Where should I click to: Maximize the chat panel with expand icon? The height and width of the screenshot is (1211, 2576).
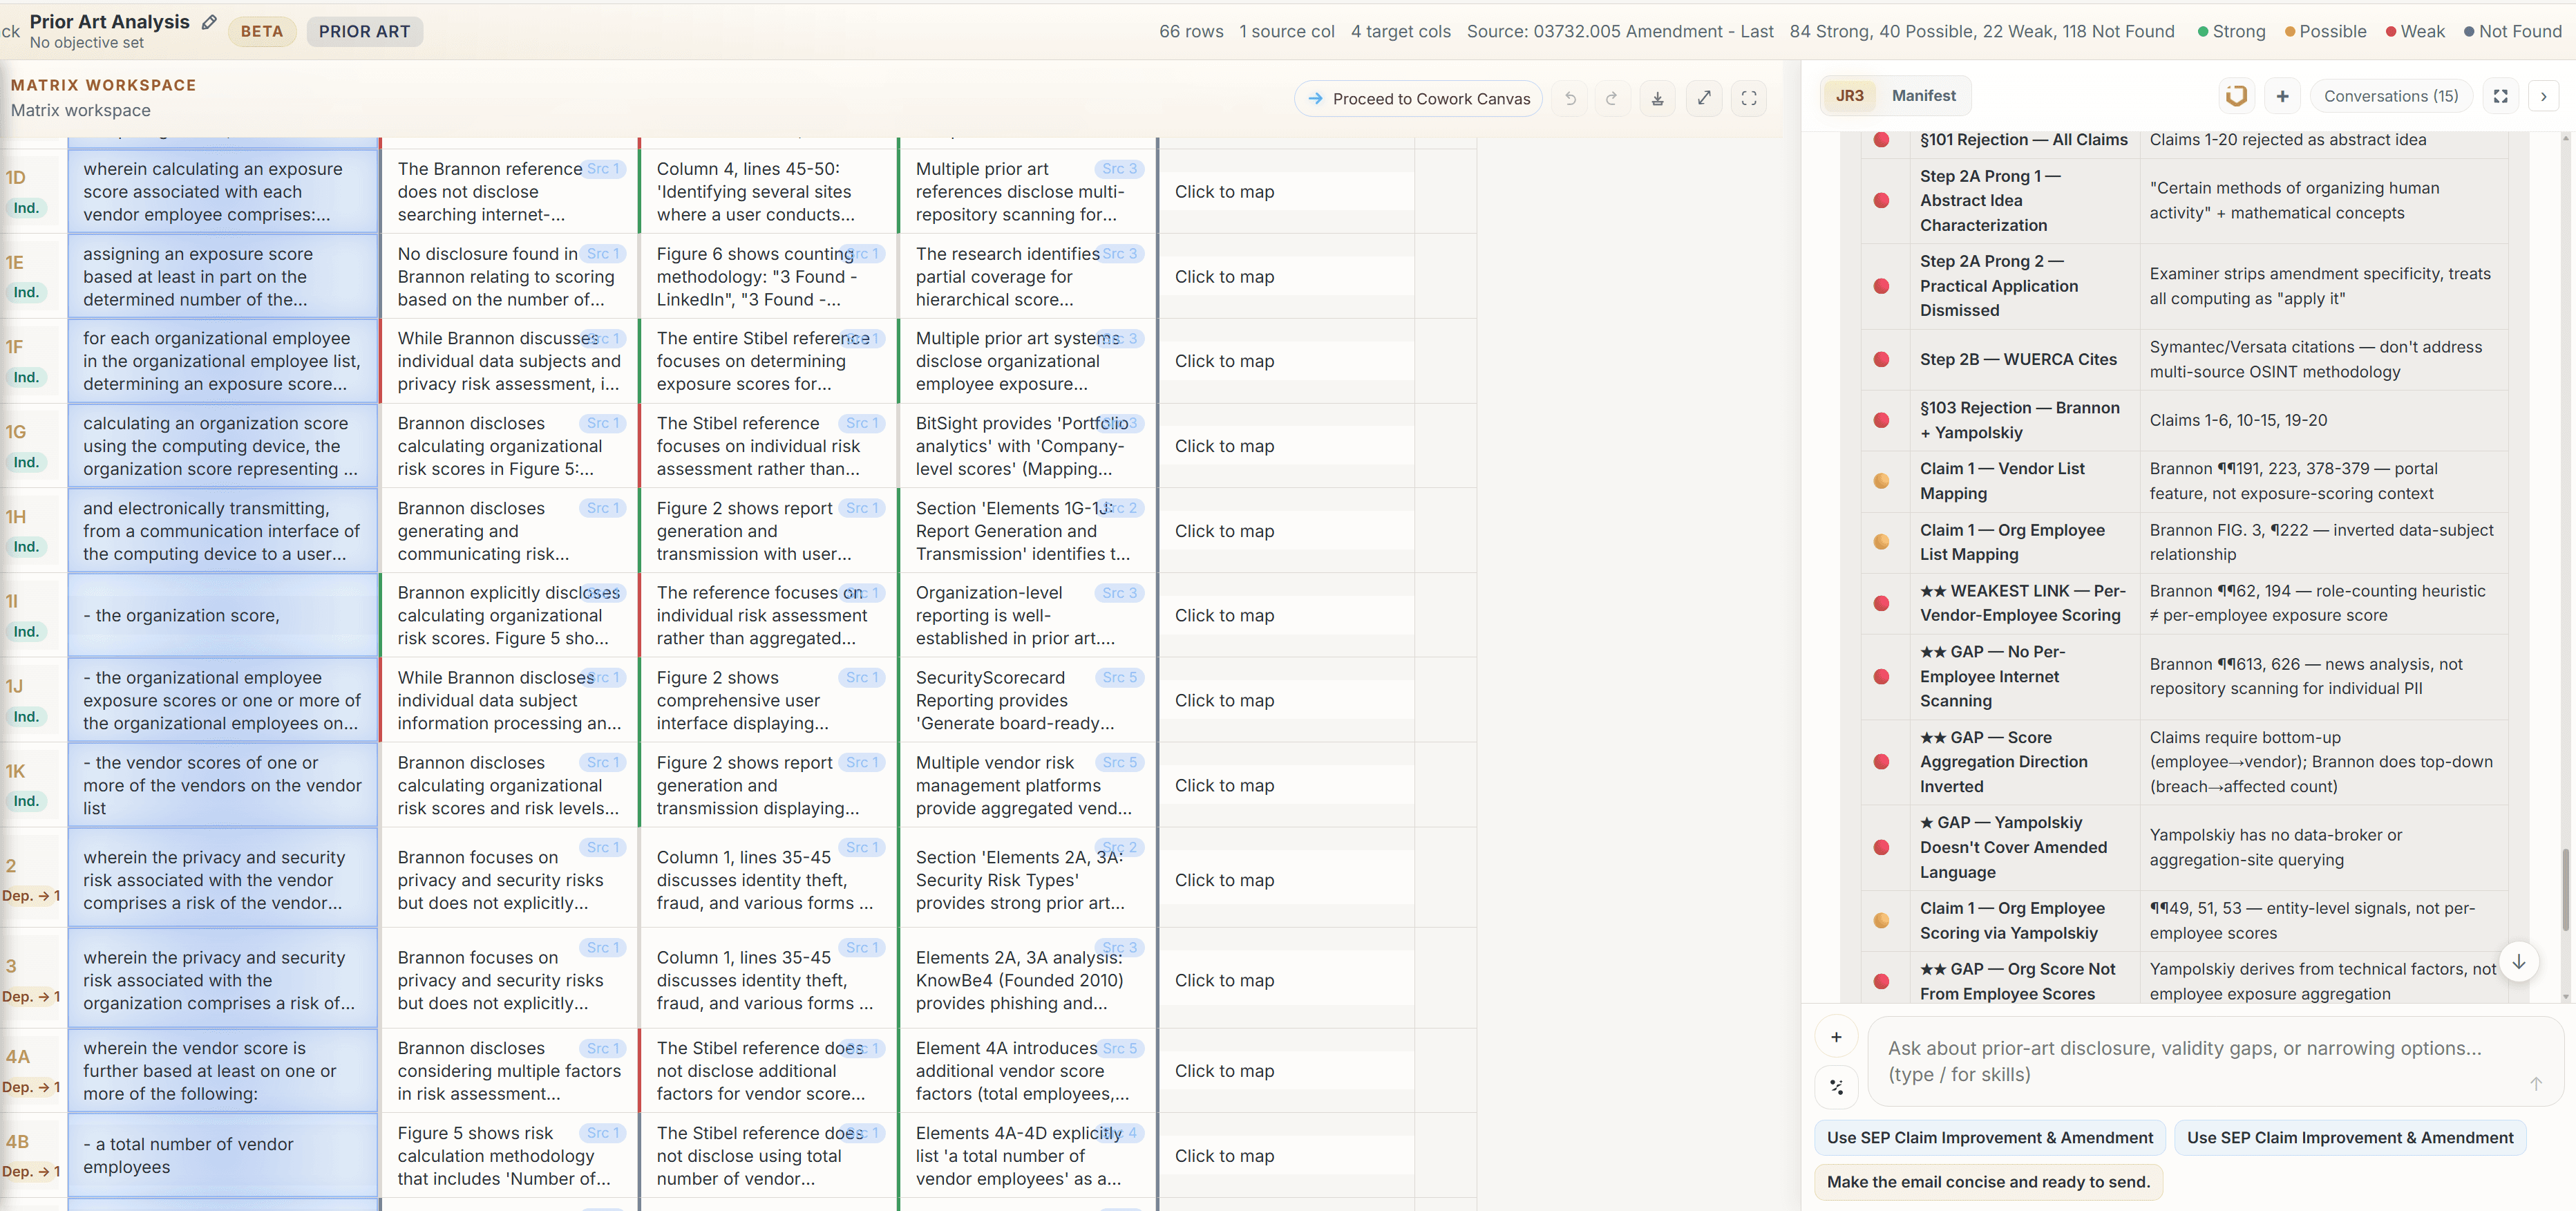(x=2500, y=96)
